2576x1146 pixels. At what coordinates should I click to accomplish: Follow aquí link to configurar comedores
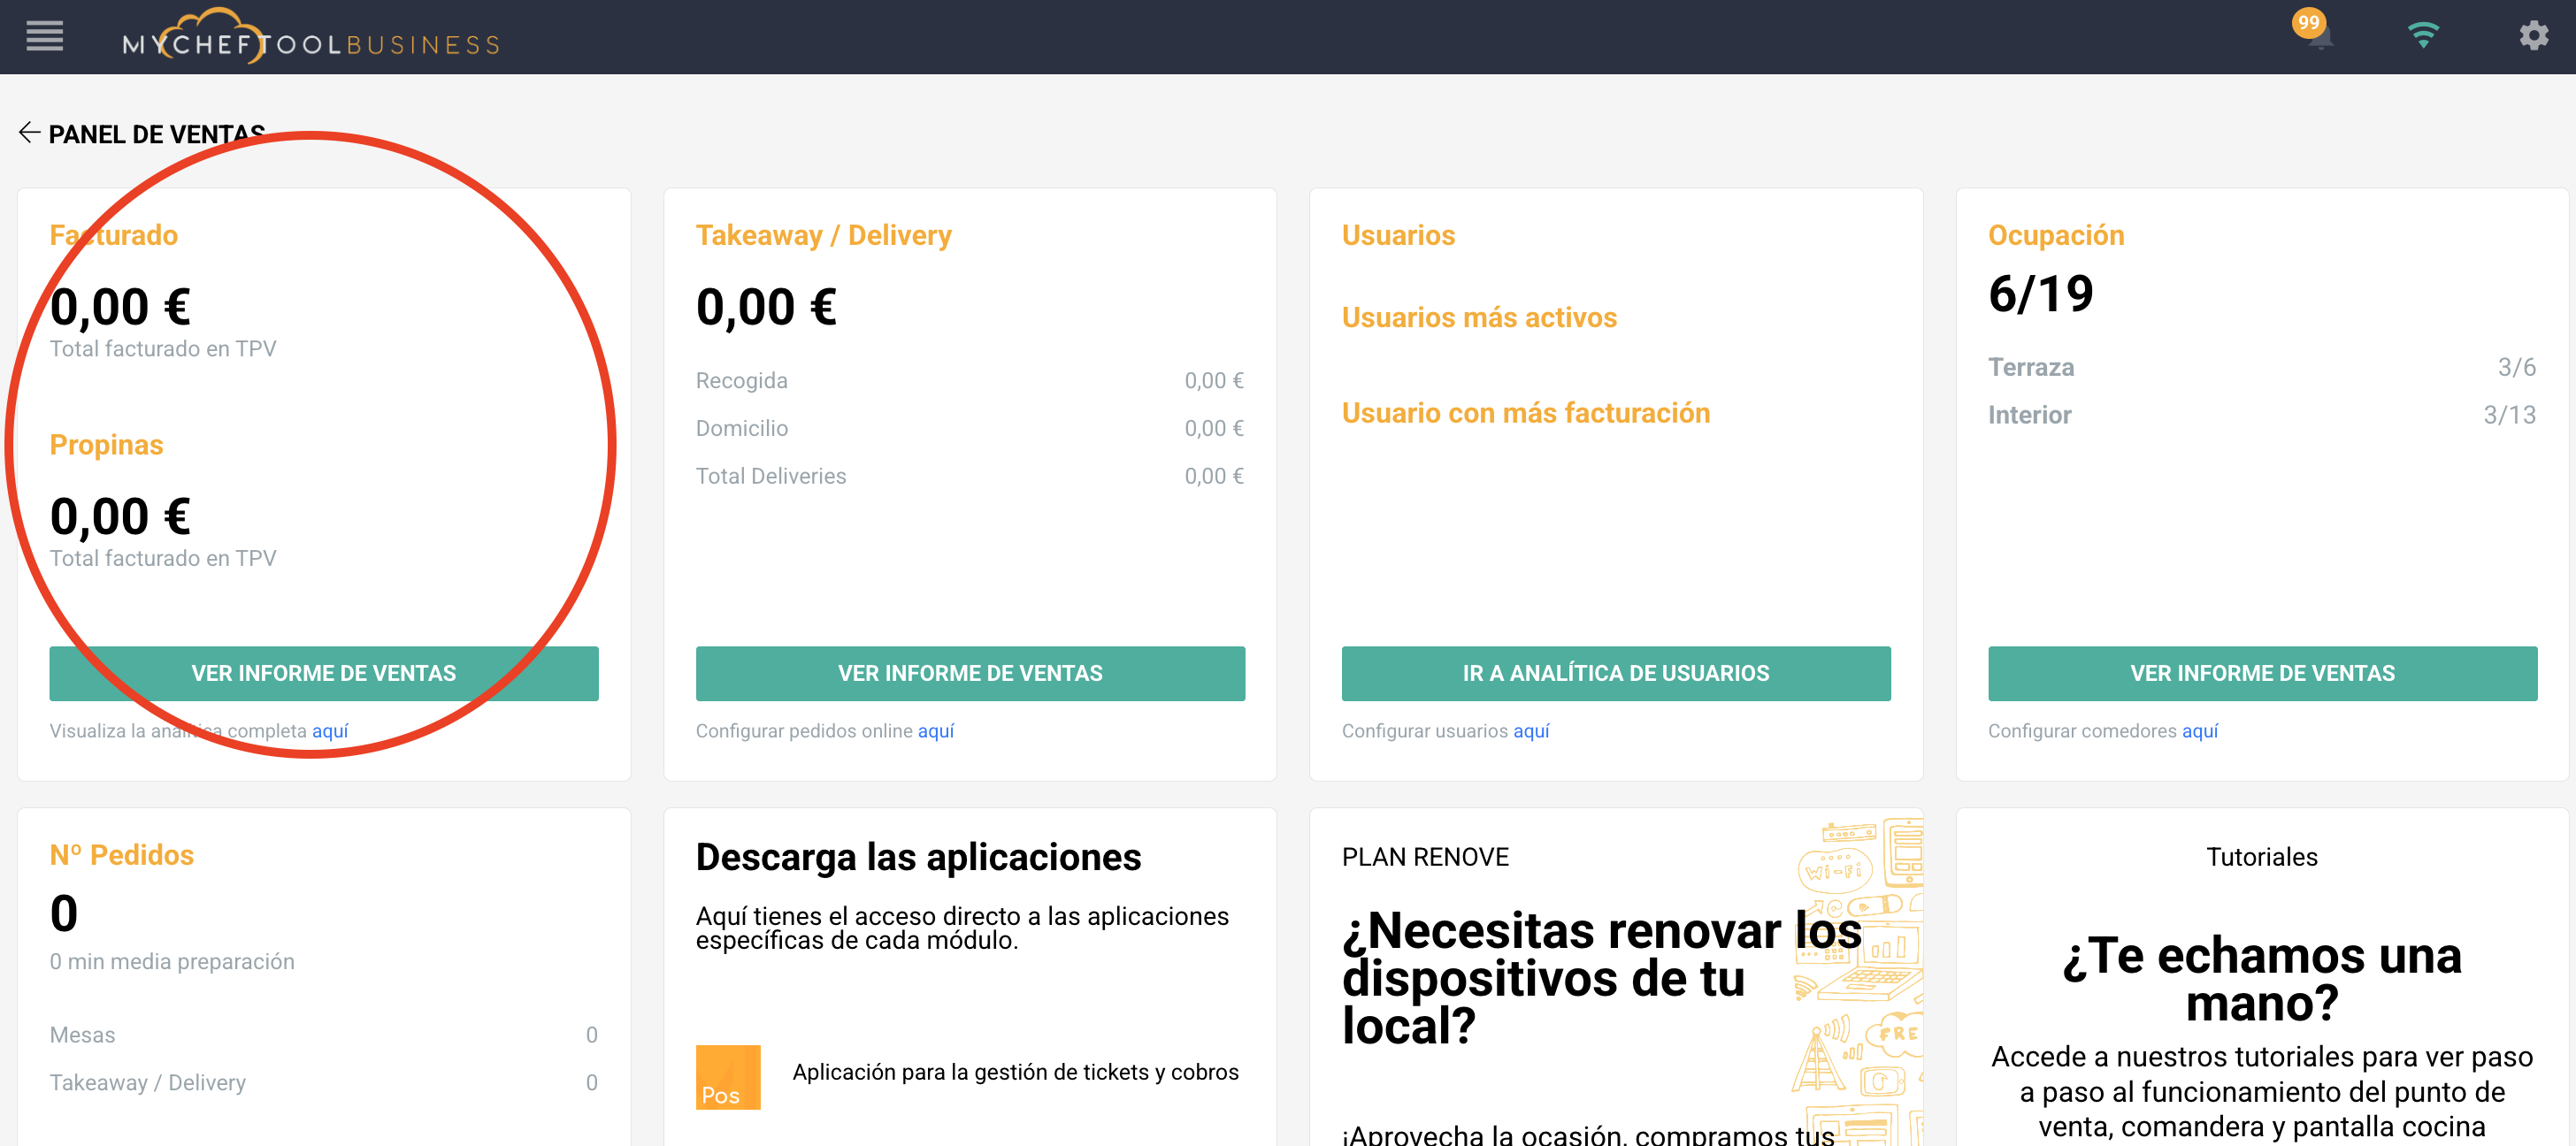point(2199,731)
